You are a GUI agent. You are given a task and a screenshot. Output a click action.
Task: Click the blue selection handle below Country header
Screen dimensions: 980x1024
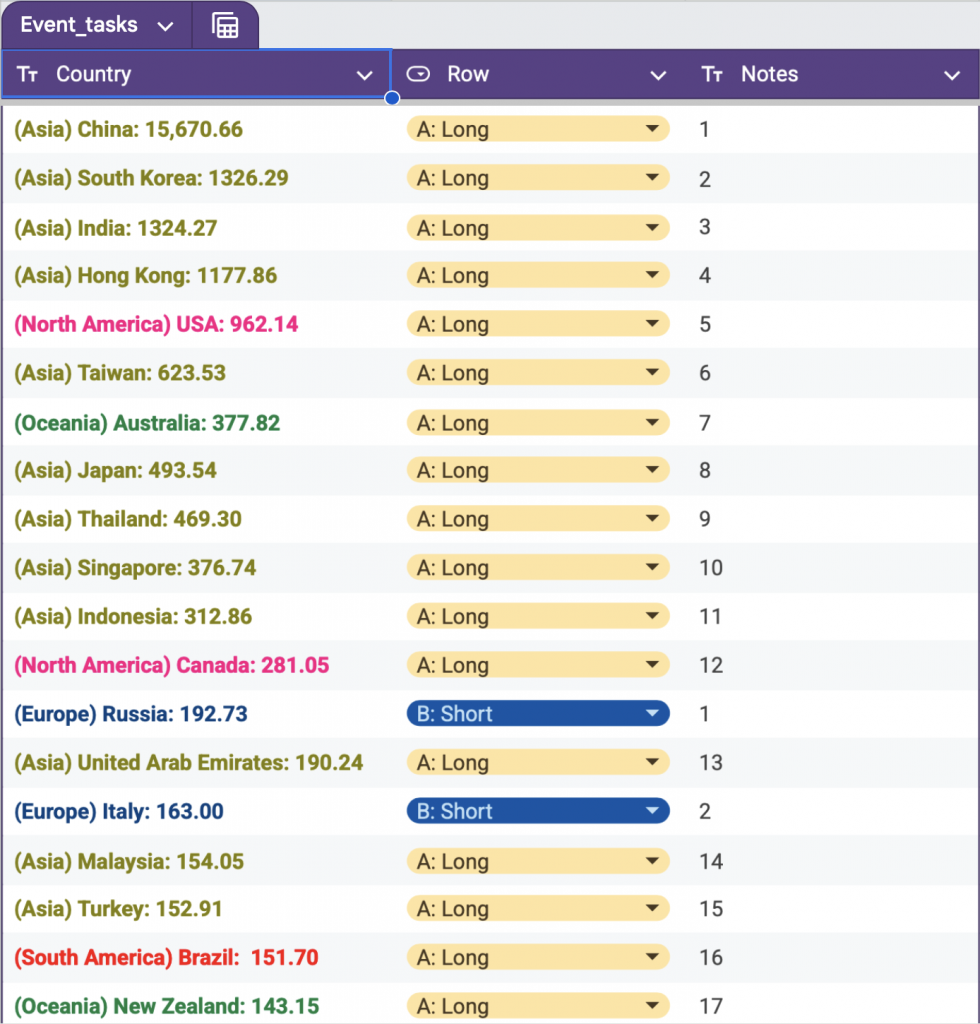pyautogui.click(x=392, y=98)
